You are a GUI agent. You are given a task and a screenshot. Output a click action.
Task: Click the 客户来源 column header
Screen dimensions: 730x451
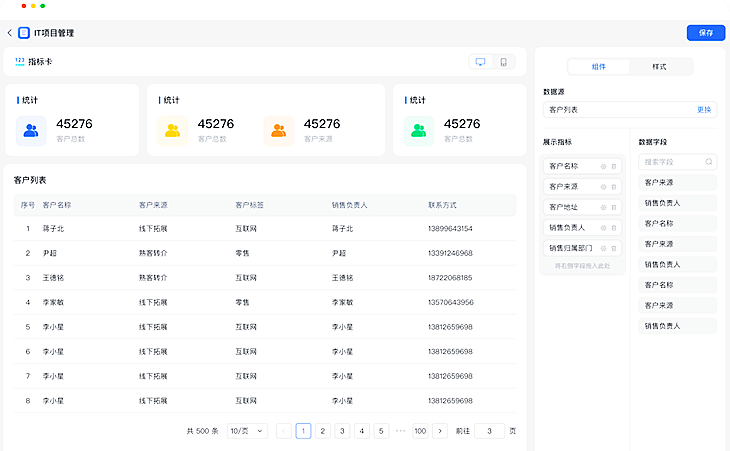pos(153,205)
